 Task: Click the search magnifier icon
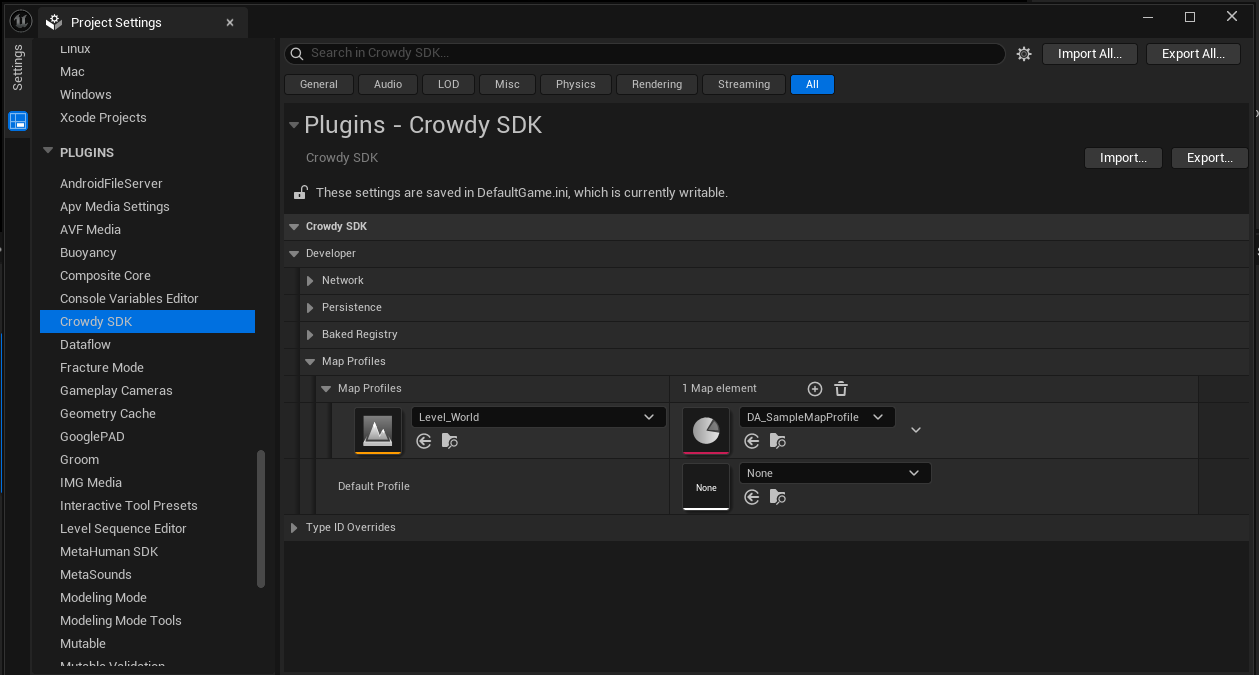(x=297, y=54)
